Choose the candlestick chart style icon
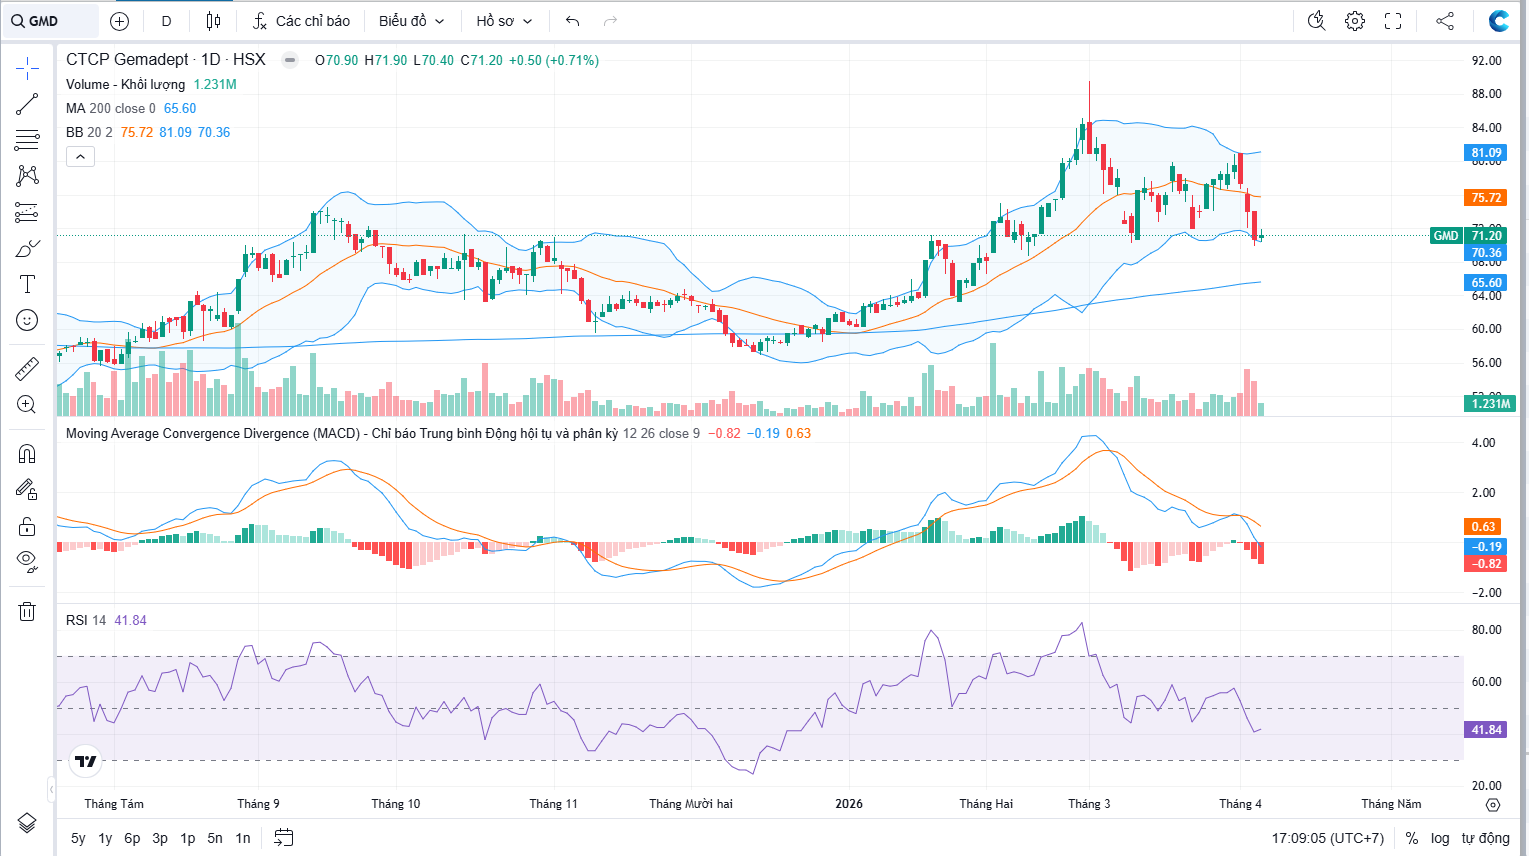 (213, 21)
